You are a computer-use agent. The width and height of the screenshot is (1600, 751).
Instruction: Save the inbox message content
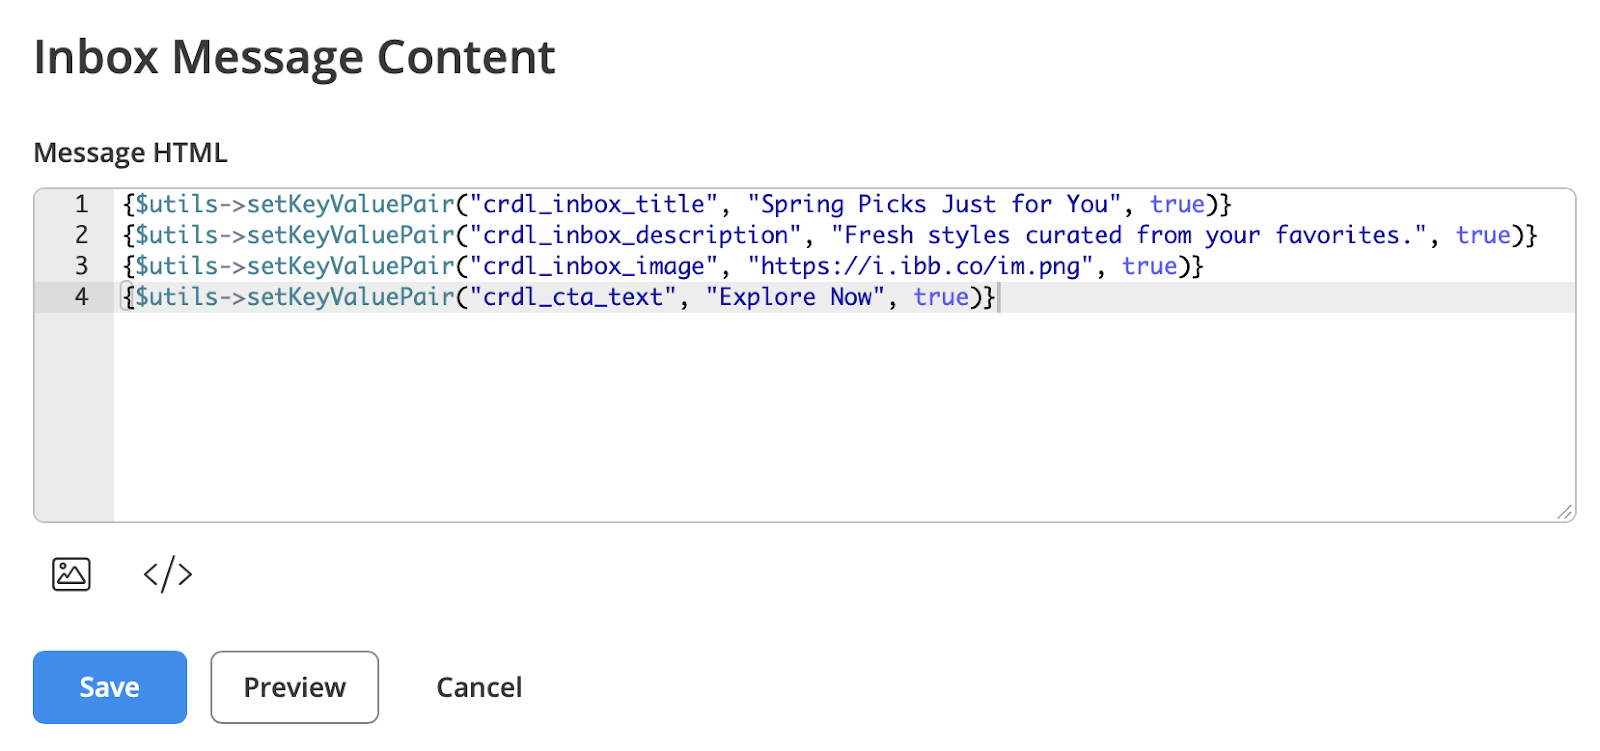pyautogui.click(x=110, y=687)
